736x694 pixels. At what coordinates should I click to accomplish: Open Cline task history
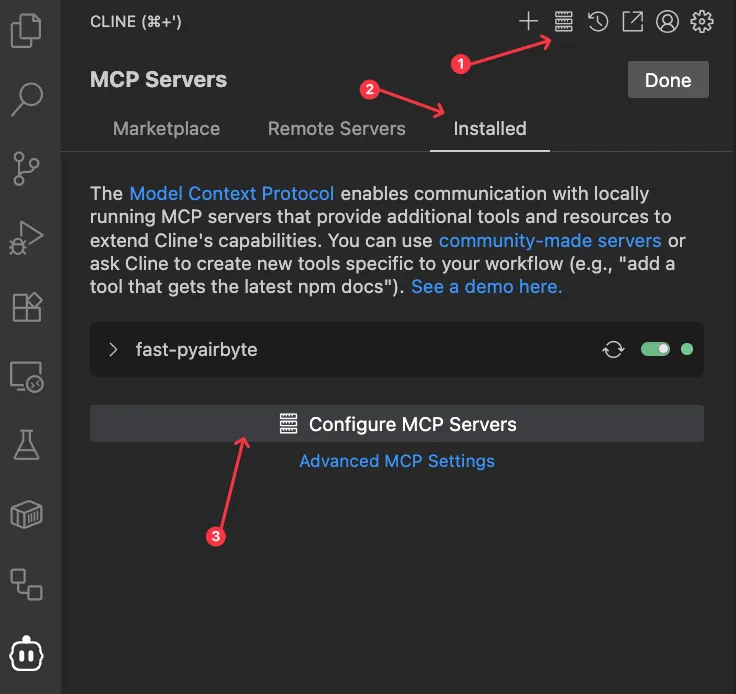[598, 22]
